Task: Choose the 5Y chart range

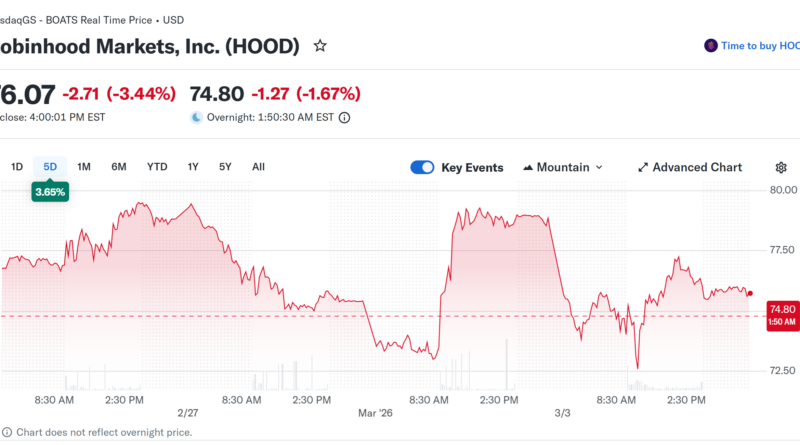Action: [225, 167]
